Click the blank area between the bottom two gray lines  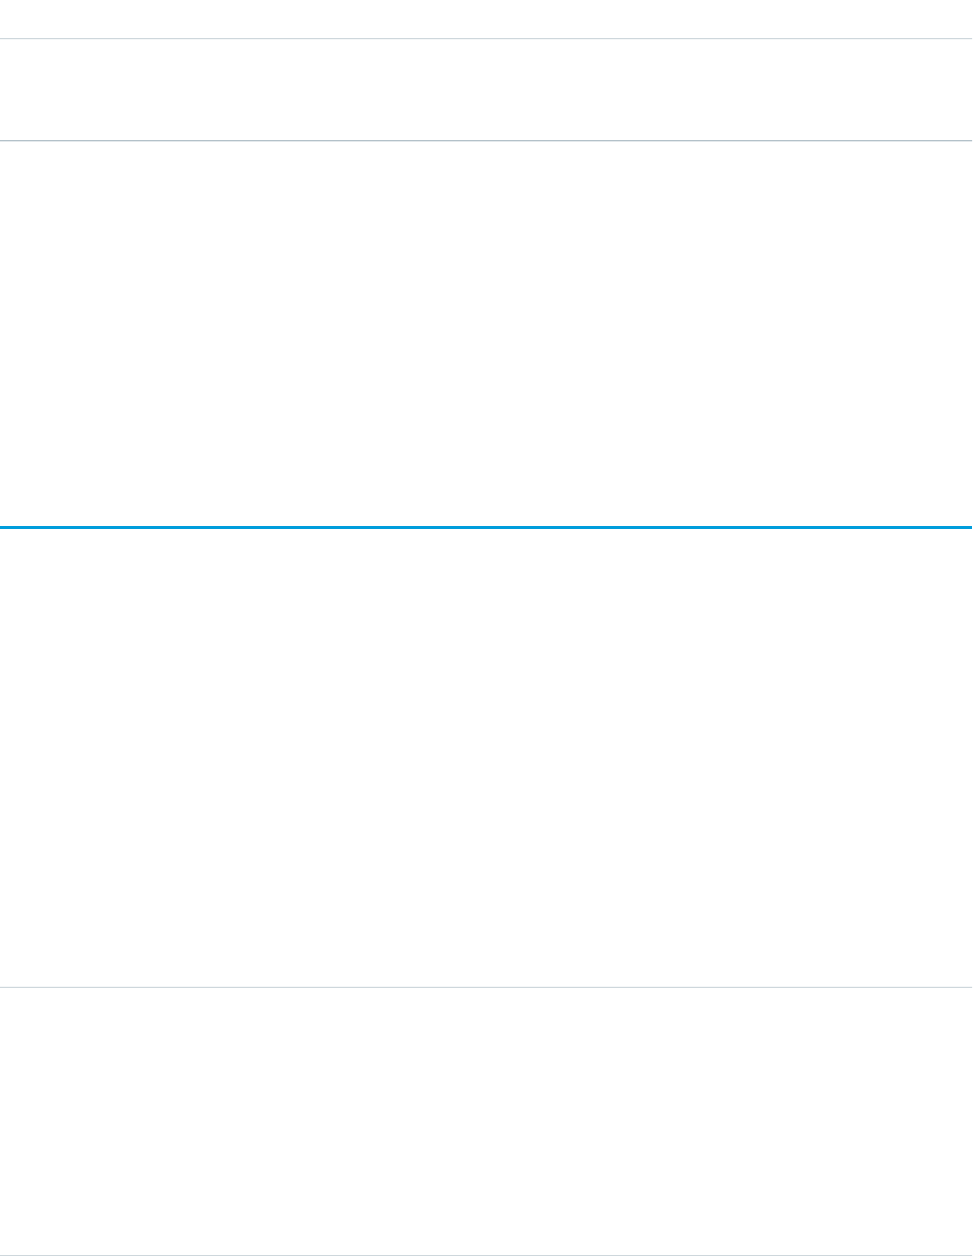click(x=486, y=1121)
